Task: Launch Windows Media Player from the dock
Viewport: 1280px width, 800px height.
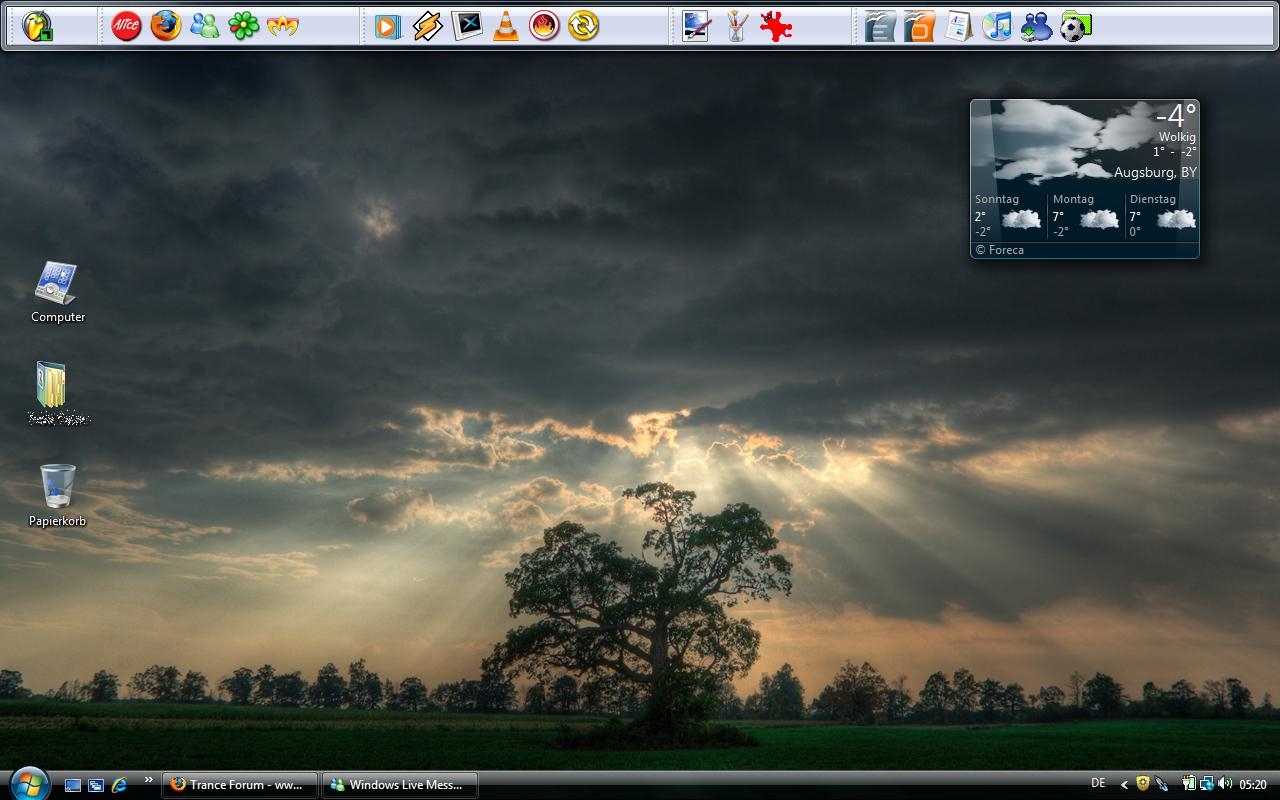Action: pos(388,26)
